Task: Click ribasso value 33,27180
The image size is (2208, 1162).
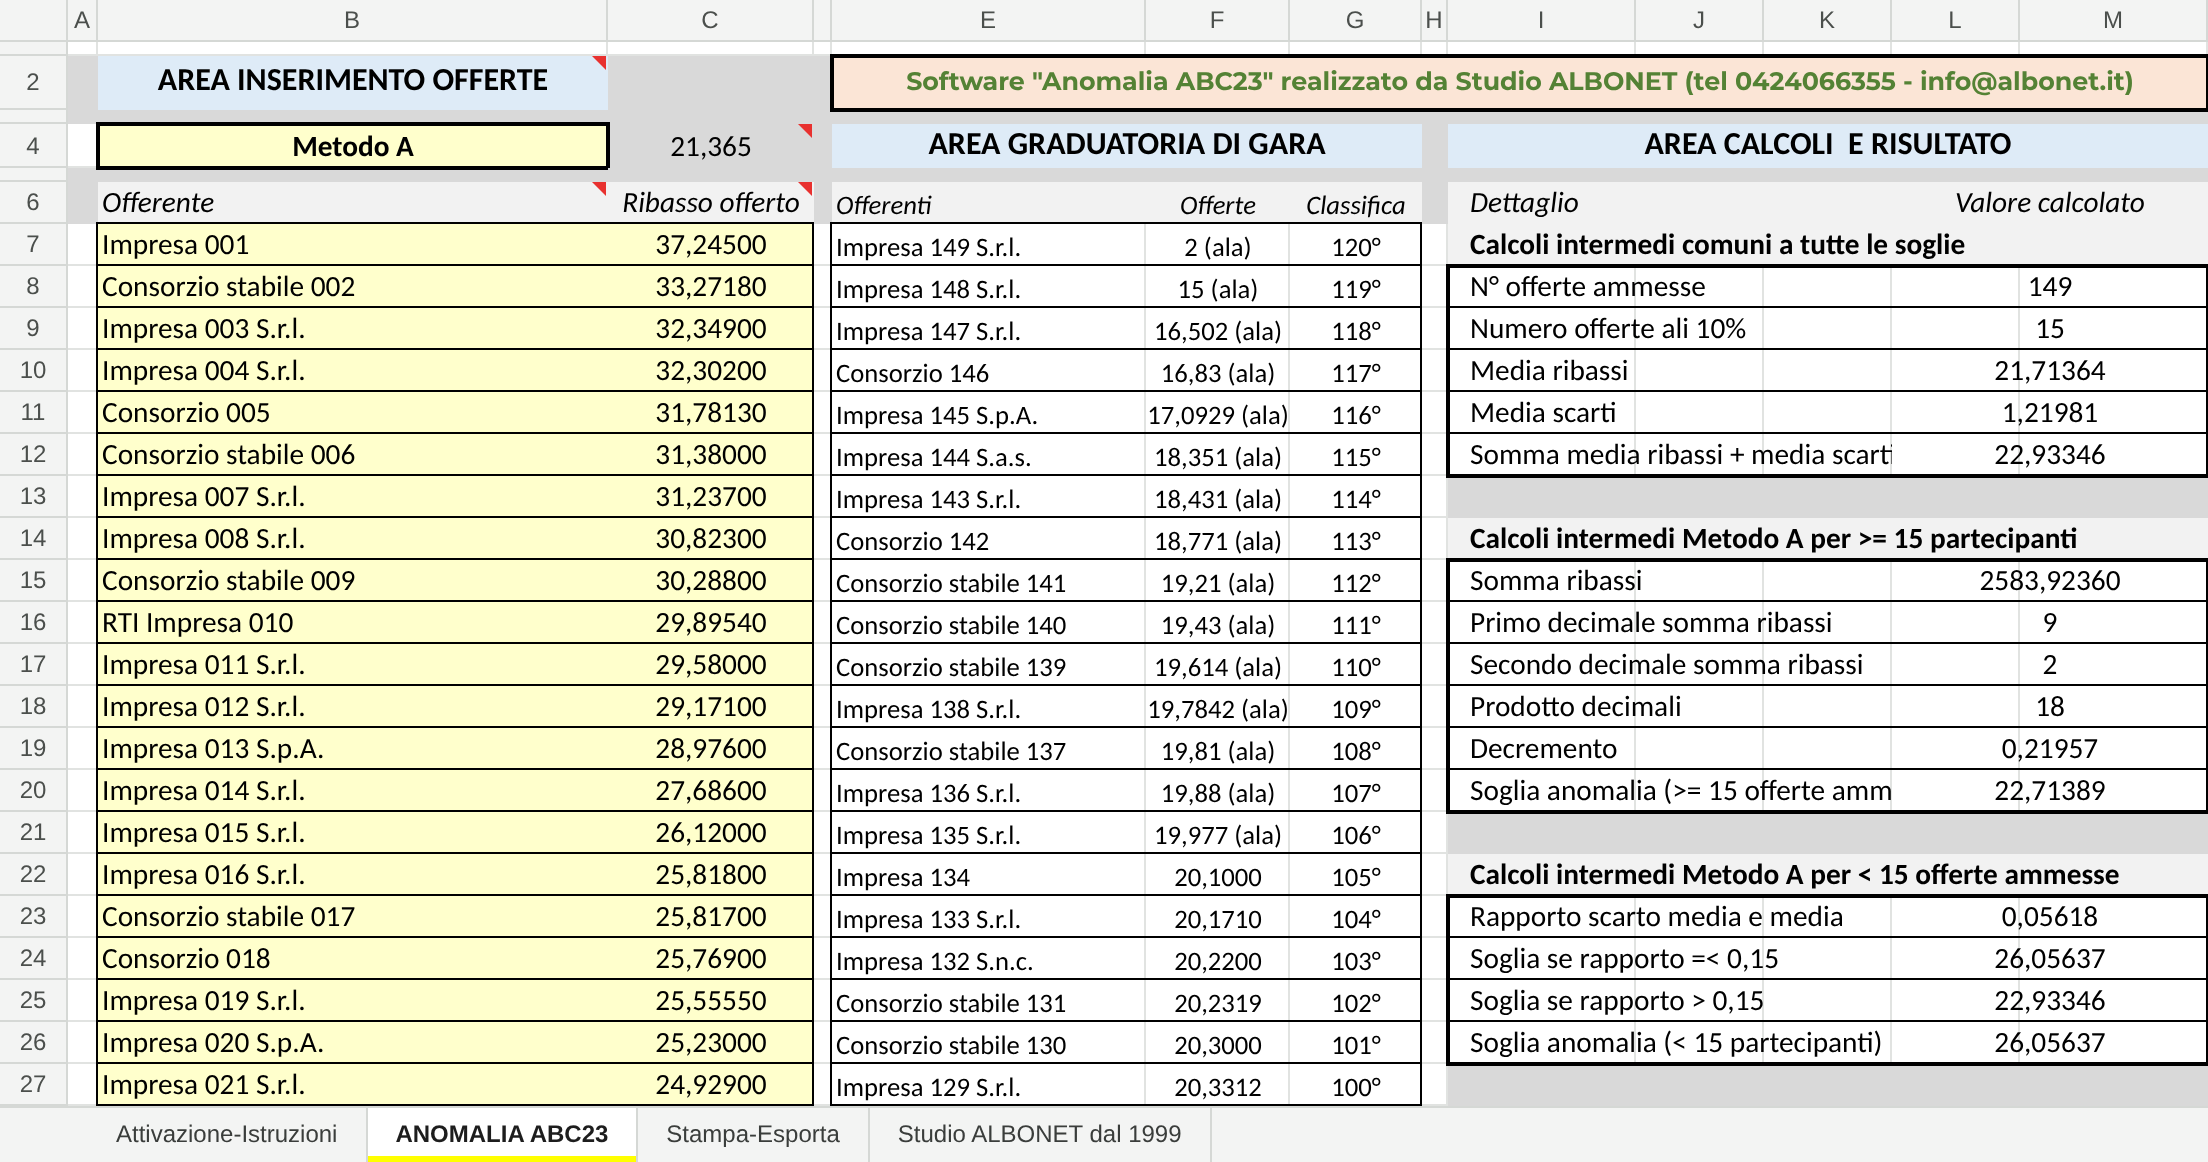Action: 710,286
